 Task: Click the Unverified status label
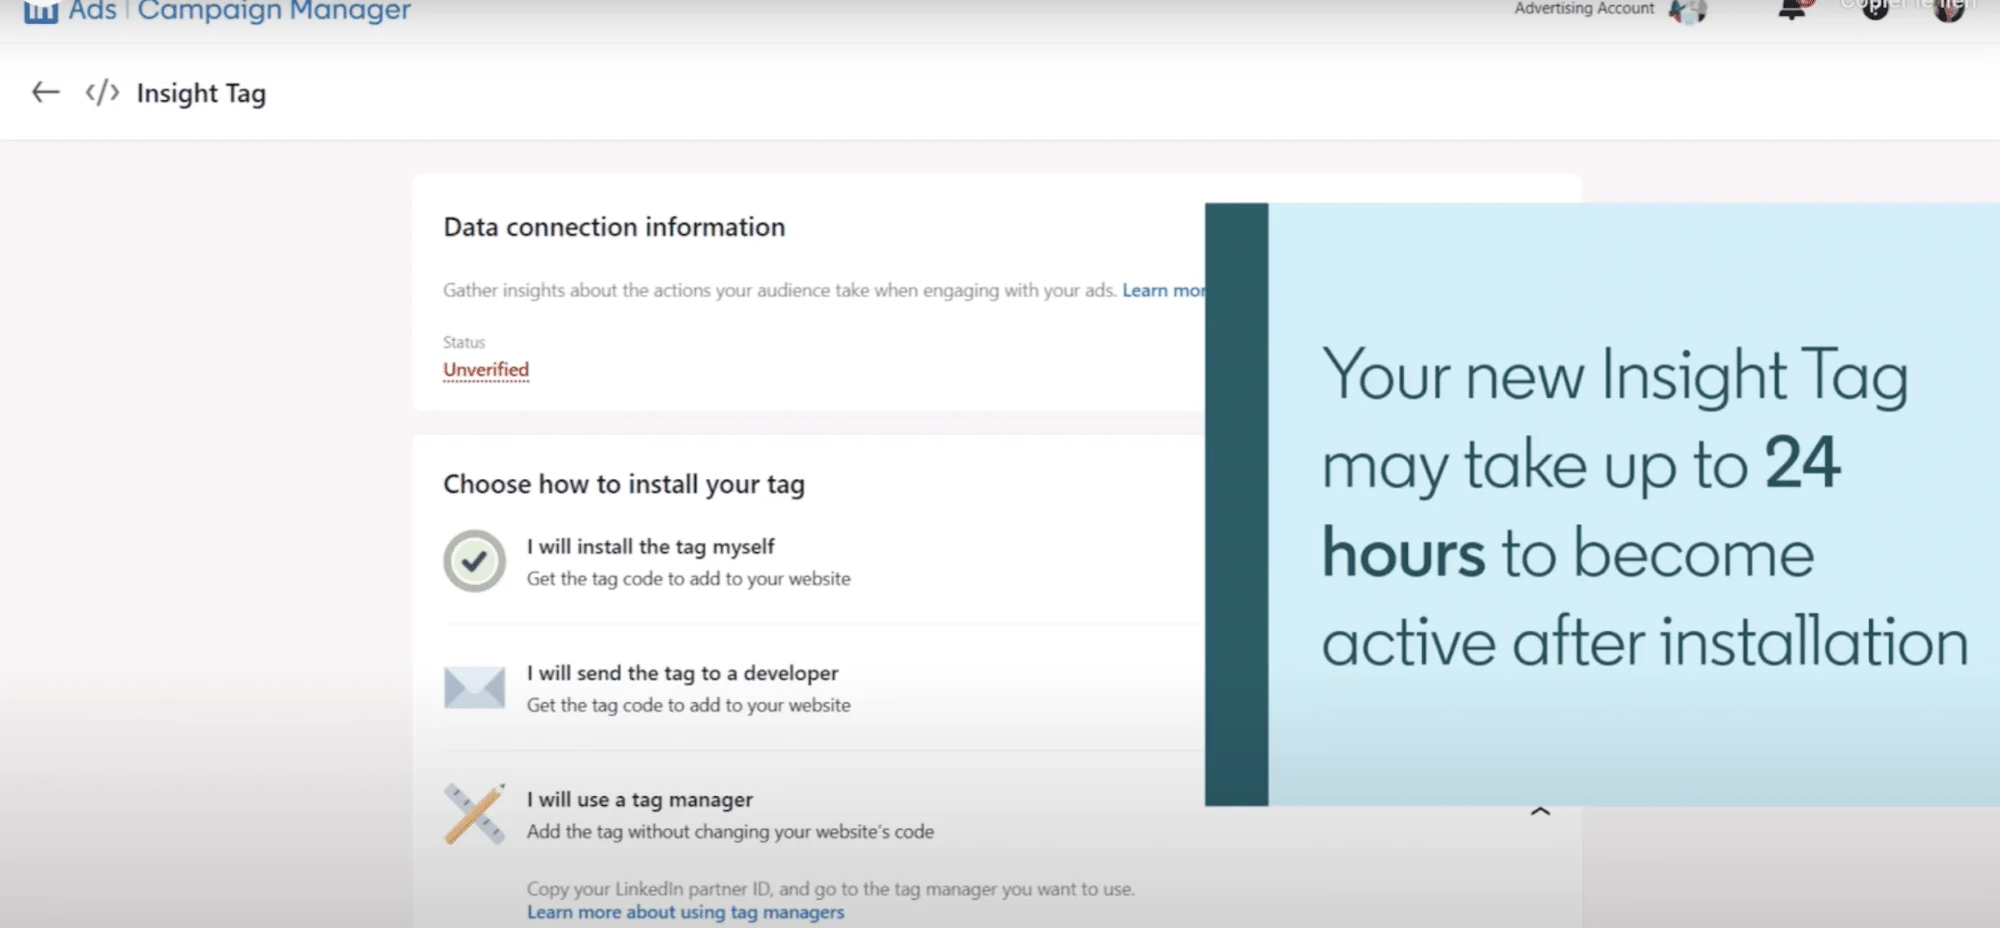pos(486,369)
